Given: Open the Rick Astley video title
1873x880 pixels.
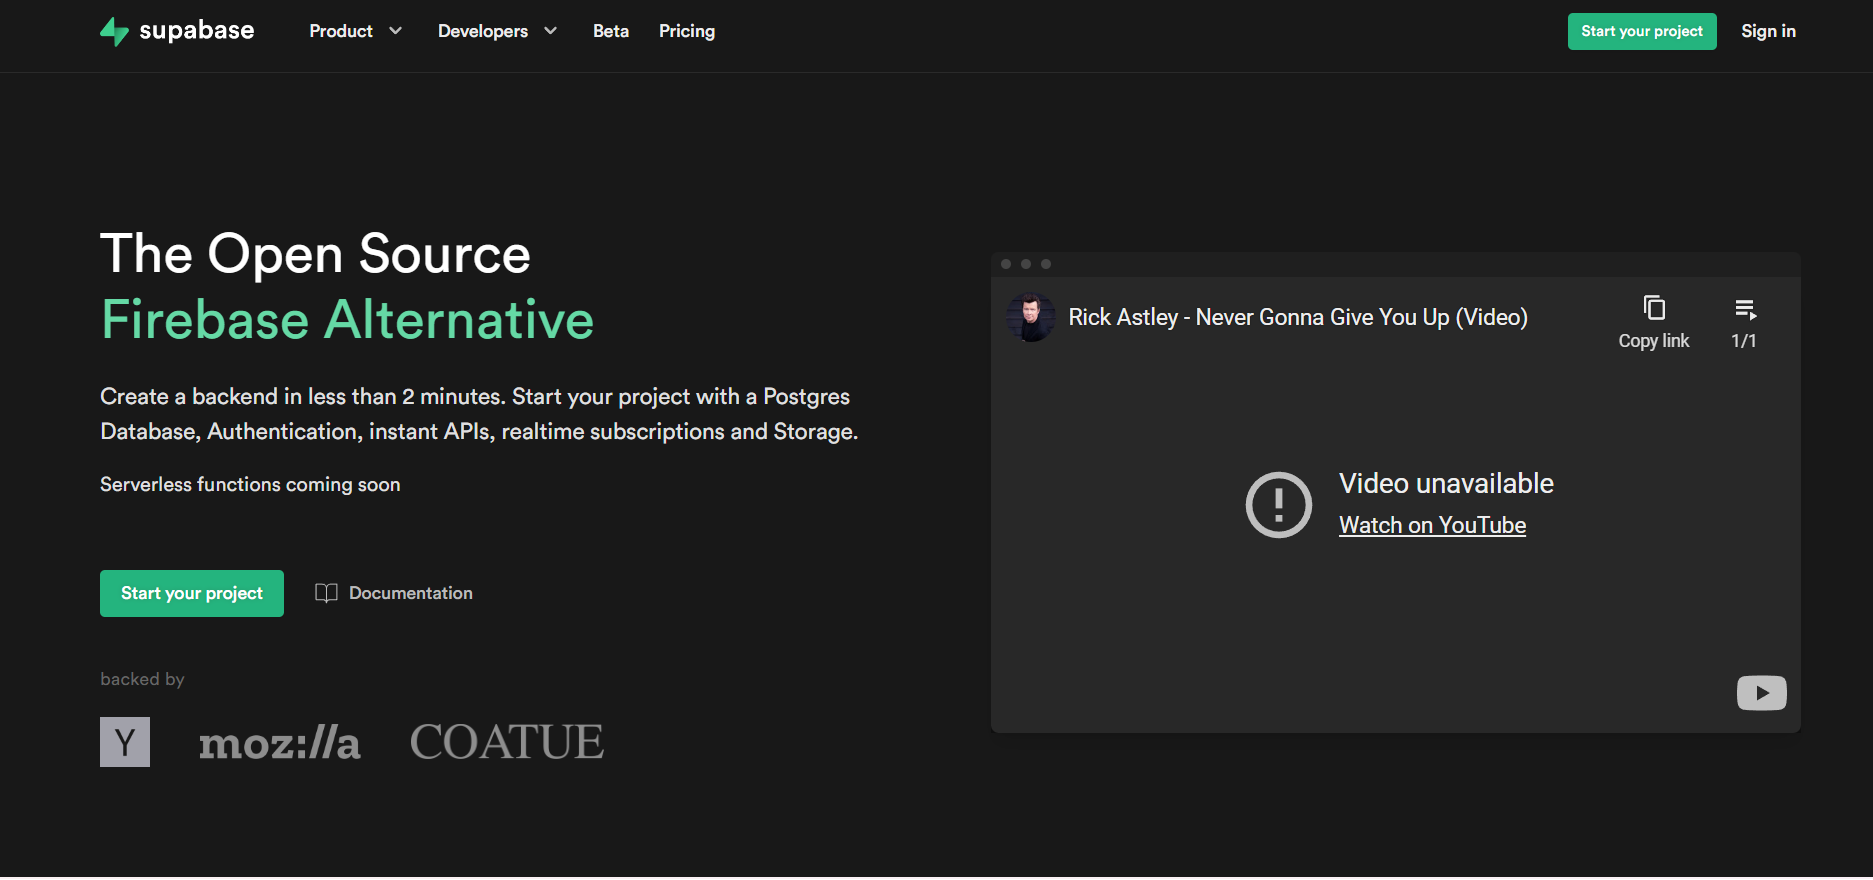Looking at the screenshot, I should tap(1297, 317).
